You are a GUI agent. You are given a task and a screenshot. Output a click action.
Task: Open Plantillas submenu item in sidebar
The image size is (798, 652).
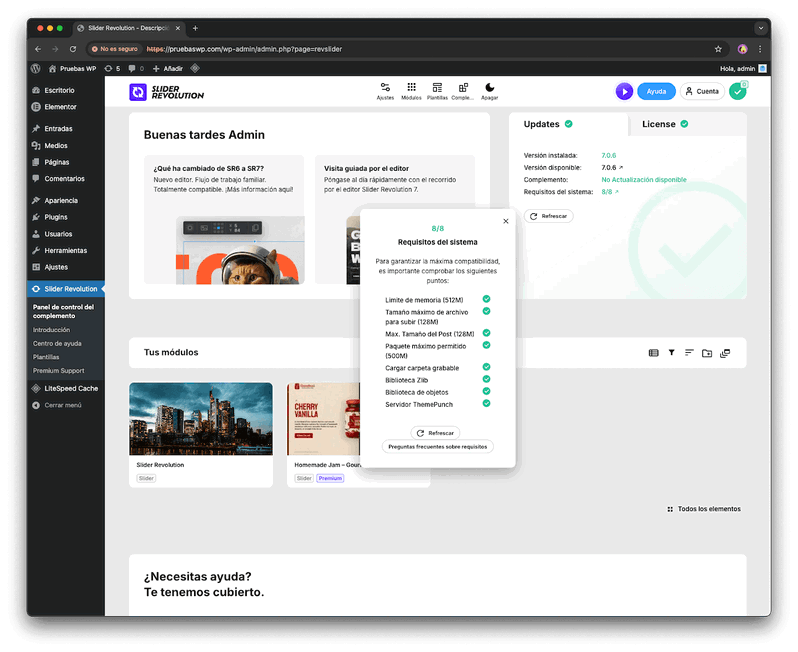point(46,357)
